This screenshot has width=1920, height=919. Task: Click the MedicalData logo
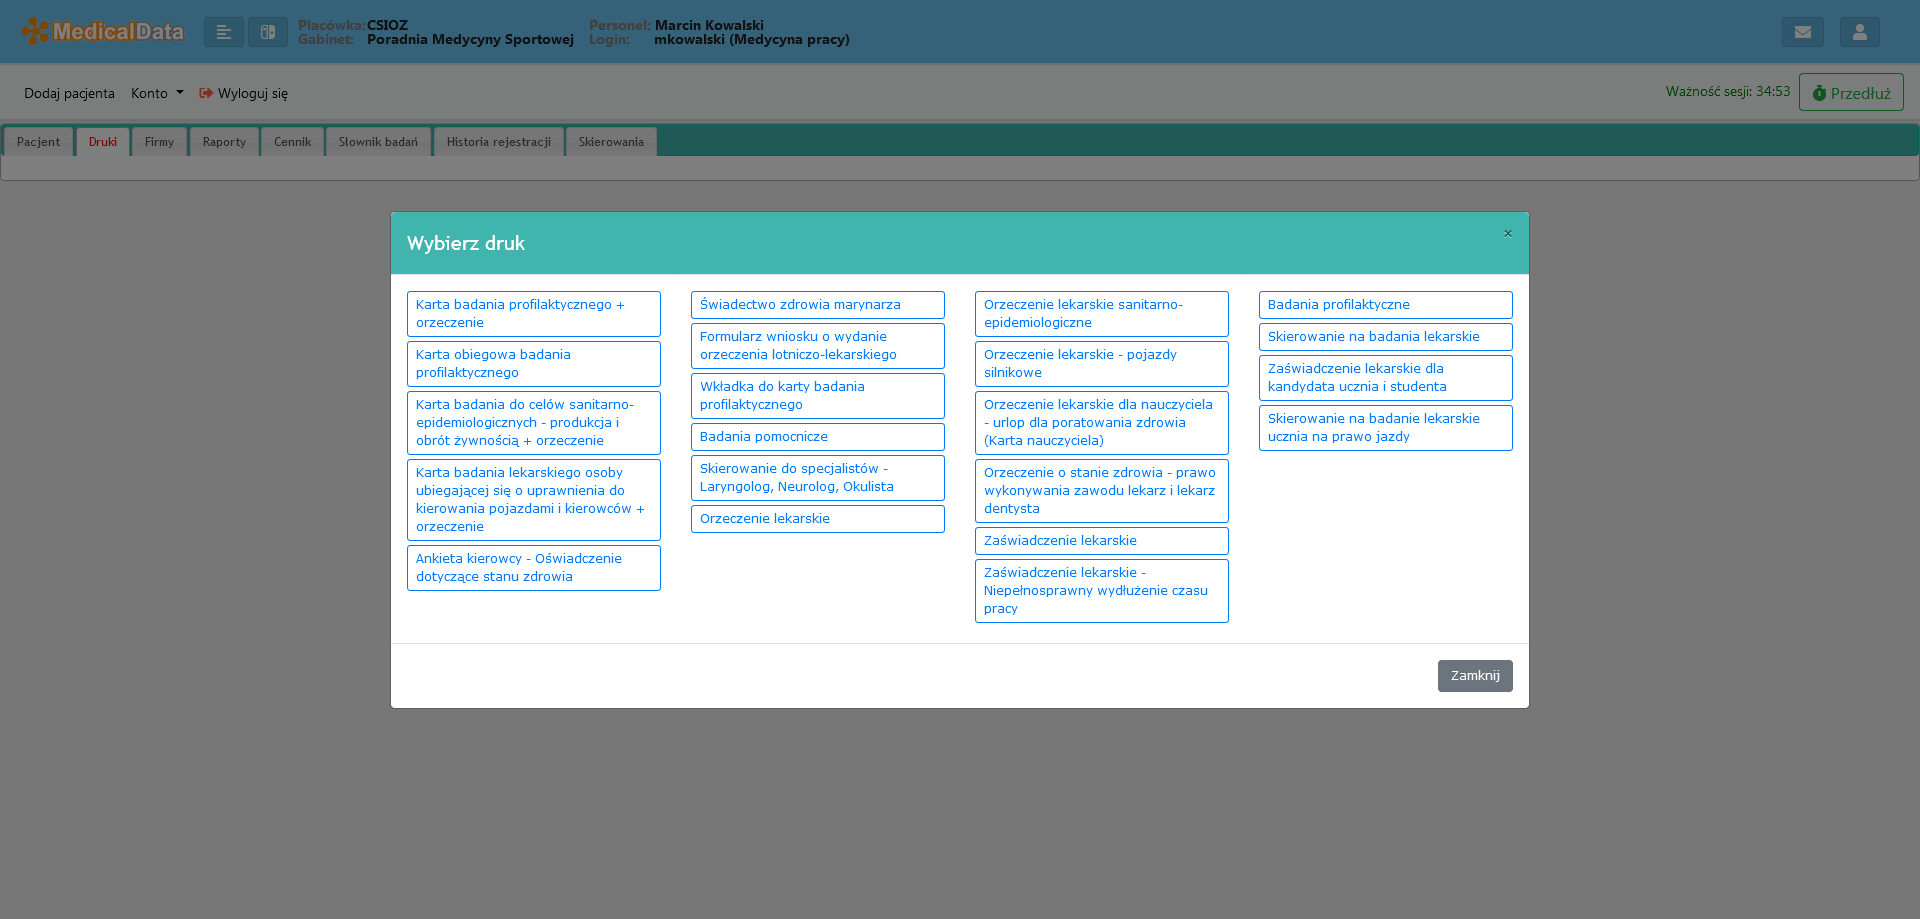click(x=103, y=32)
